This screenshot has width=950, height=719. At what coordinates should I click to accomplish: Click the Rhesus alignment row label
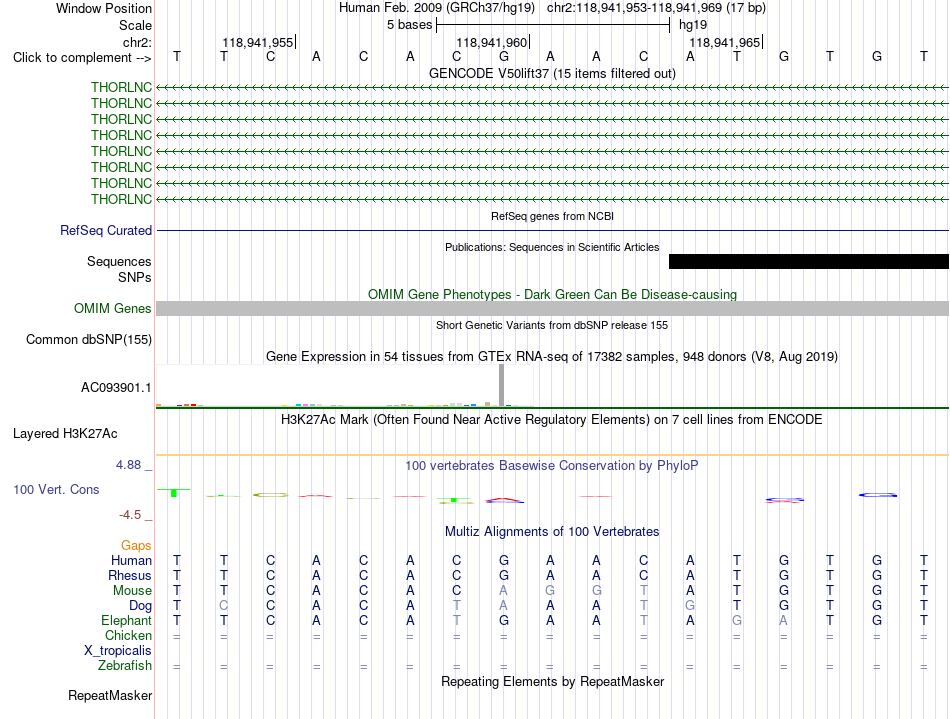[130, 575]
